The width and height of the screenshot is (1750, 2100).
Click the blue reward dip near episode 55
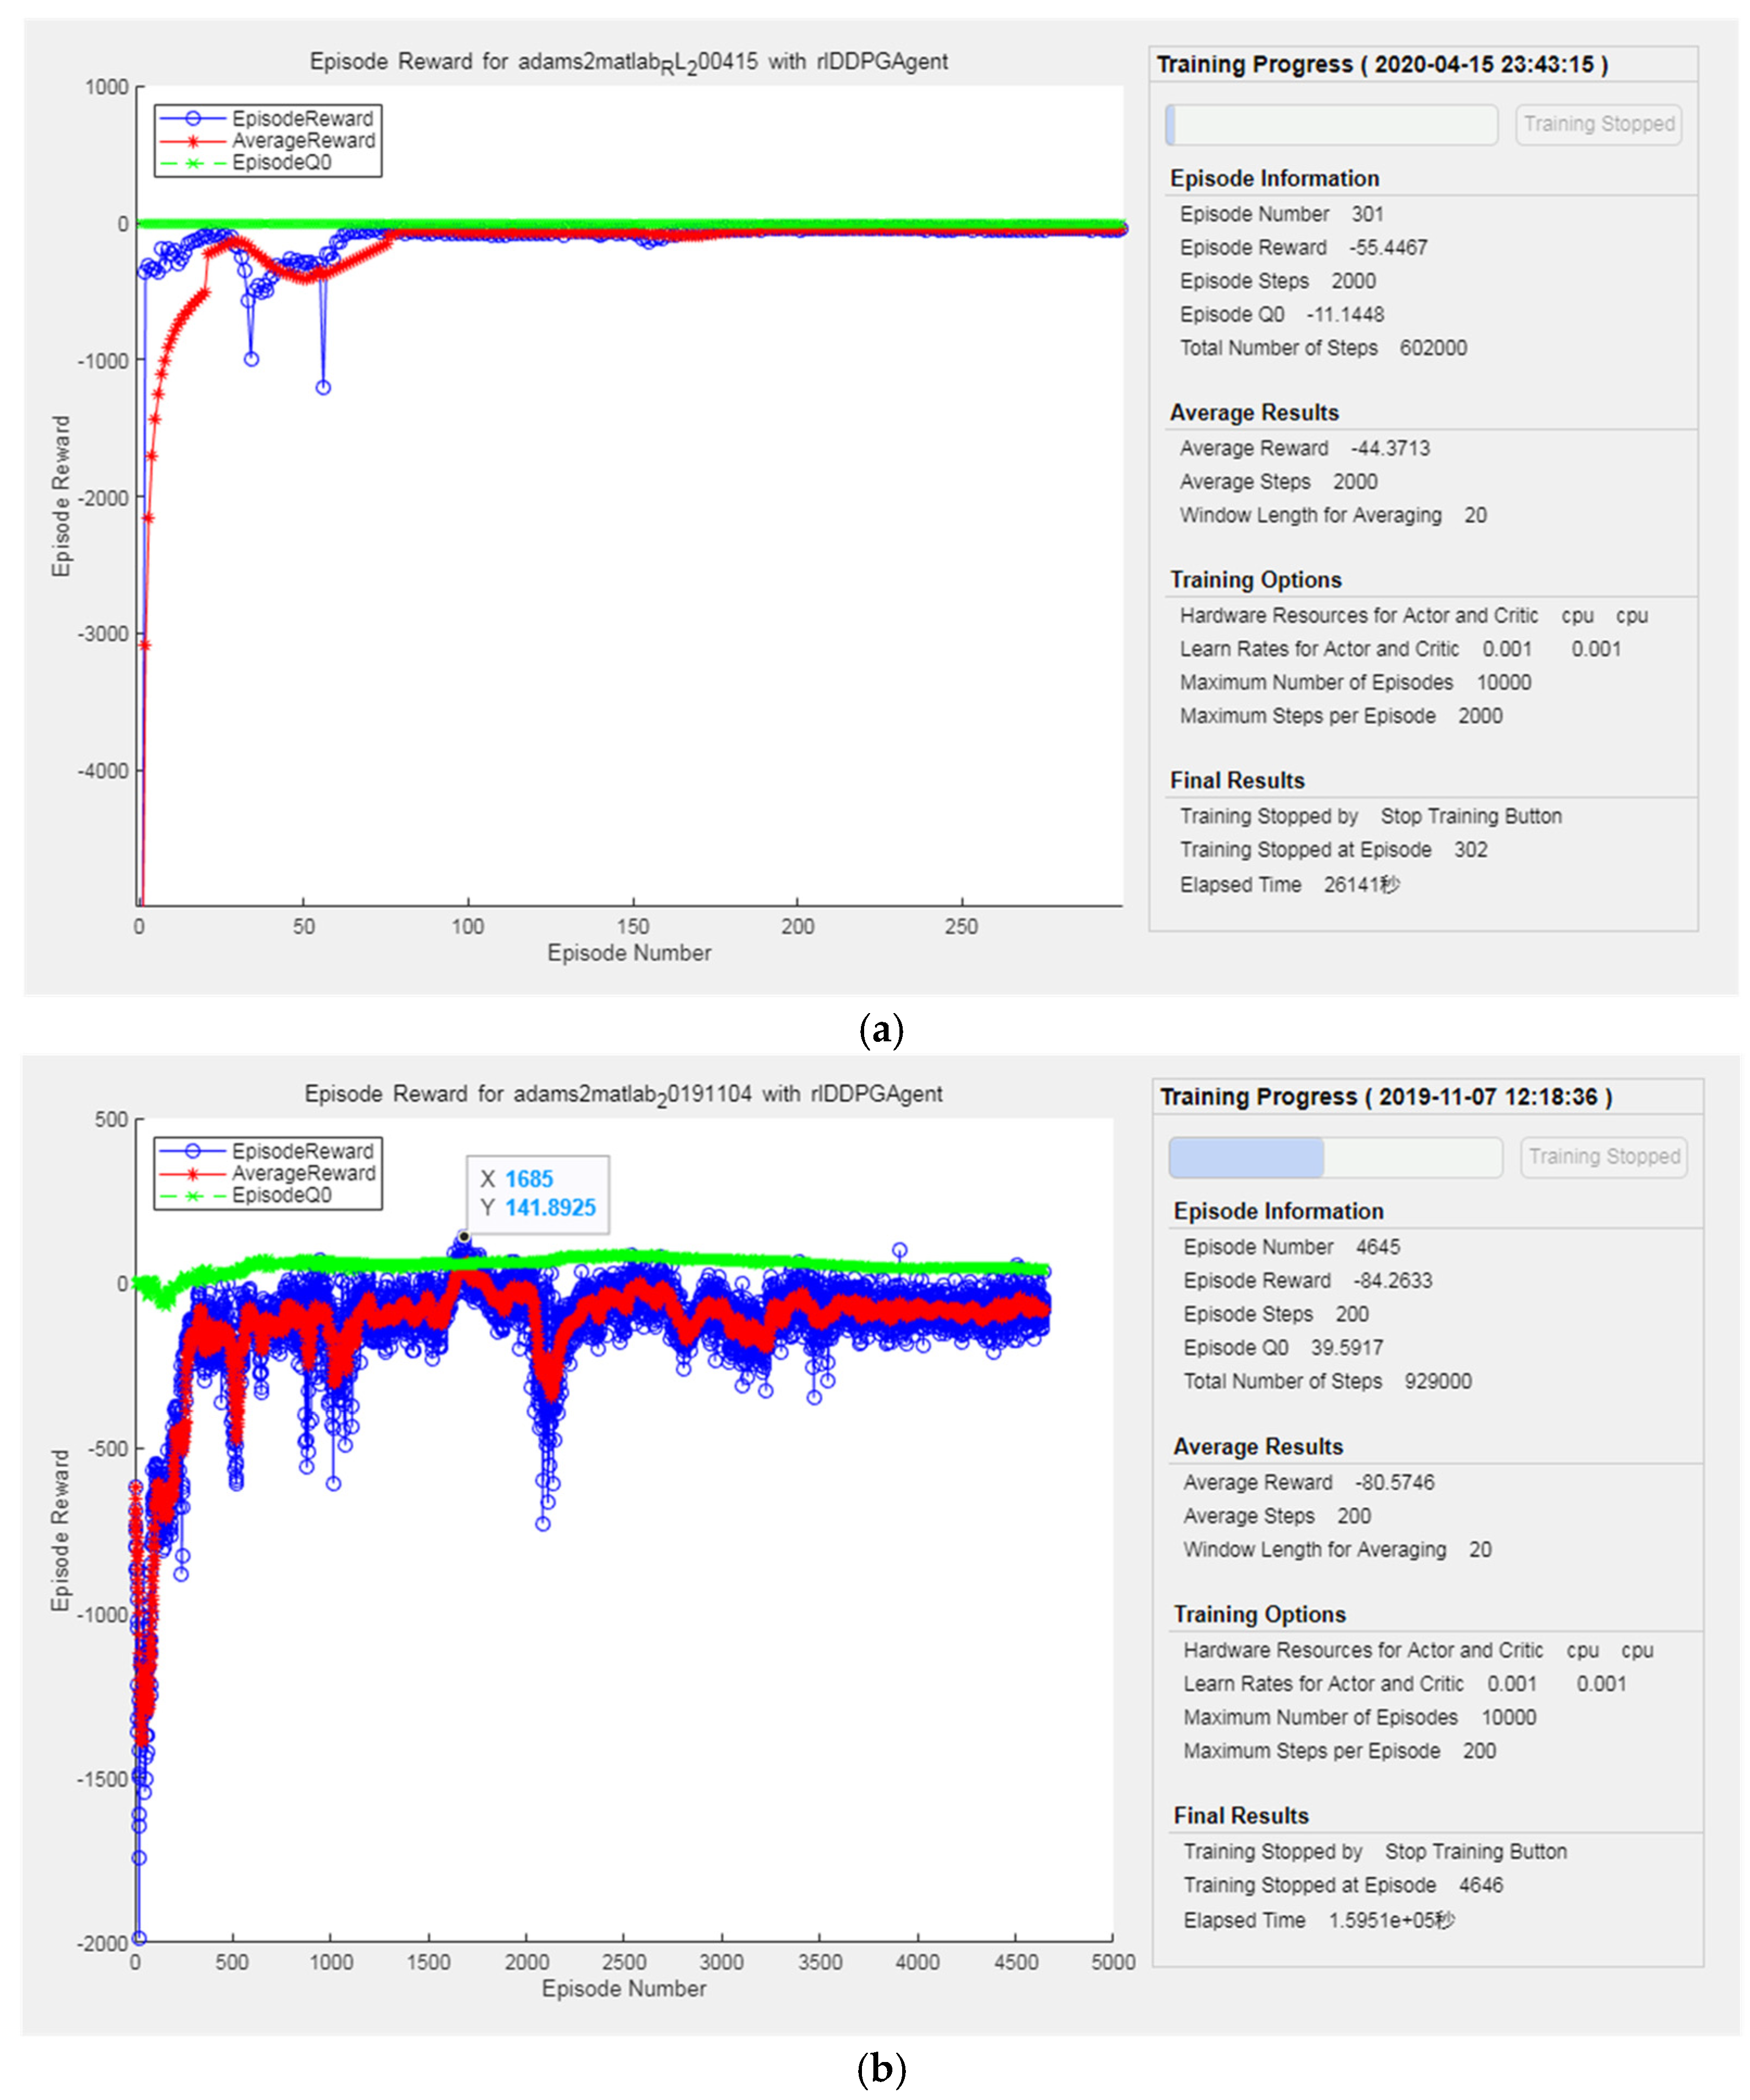click(x=323, y=387)
